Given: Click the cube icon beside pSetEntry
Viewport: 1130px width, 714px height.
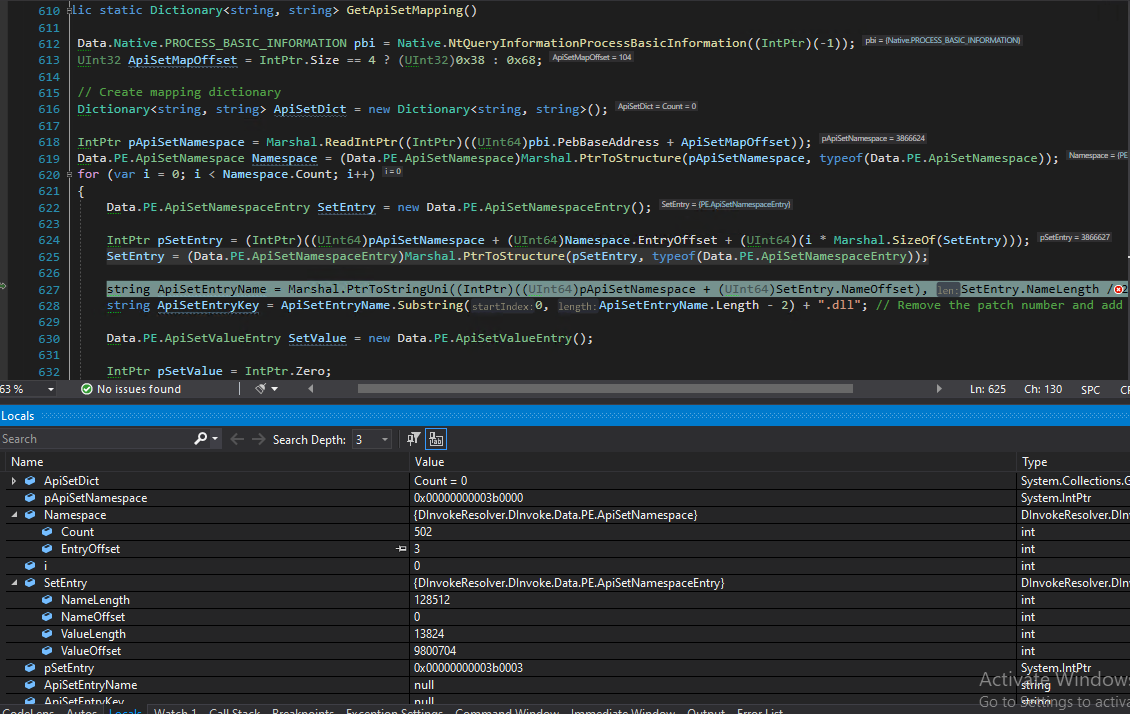Looking at the screenshot, I should pyautogui.click(x=30, y=668).
